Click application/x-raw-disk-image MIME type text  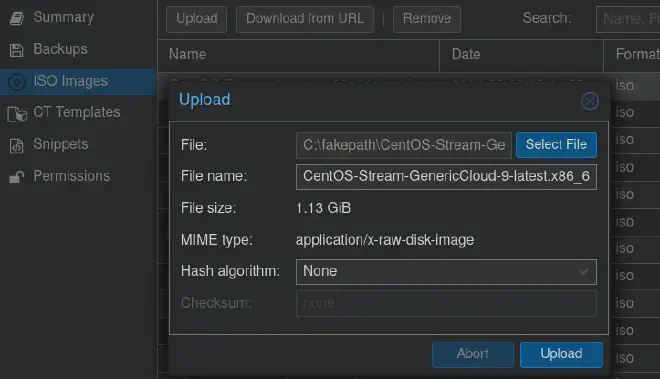point(385,240)
